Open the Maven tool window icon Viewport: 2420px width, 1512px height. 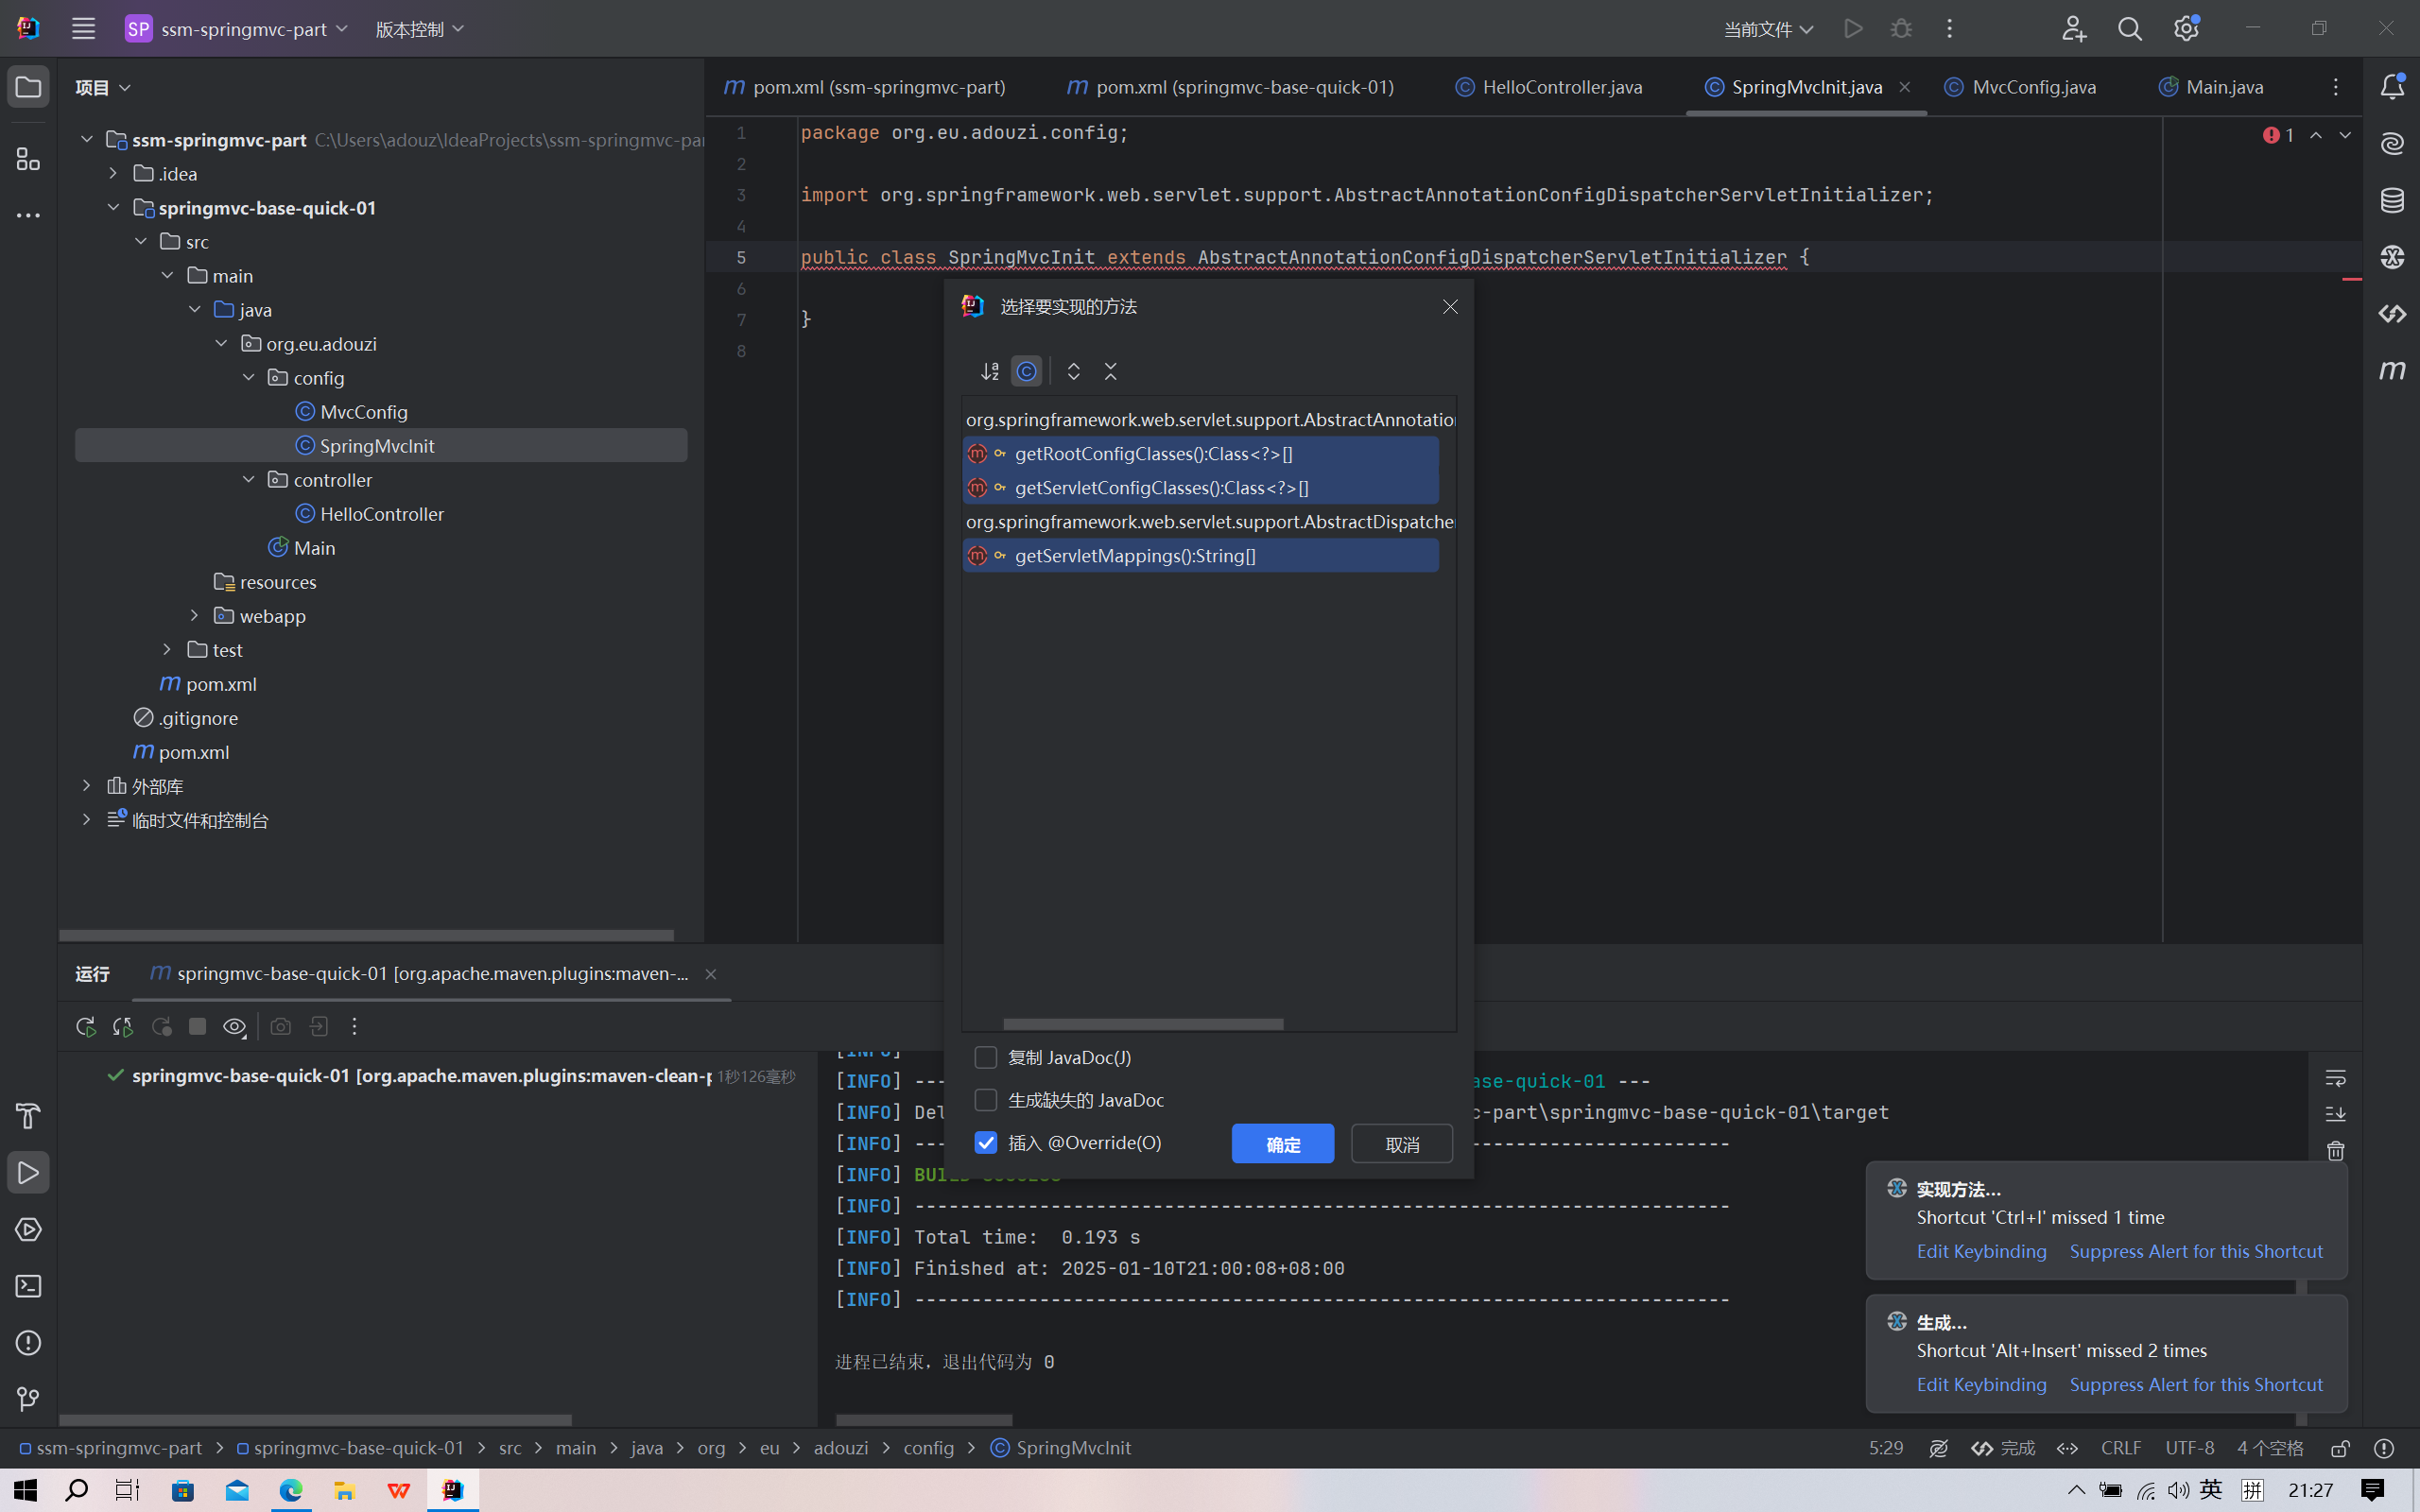click(x=2392, y=371)
